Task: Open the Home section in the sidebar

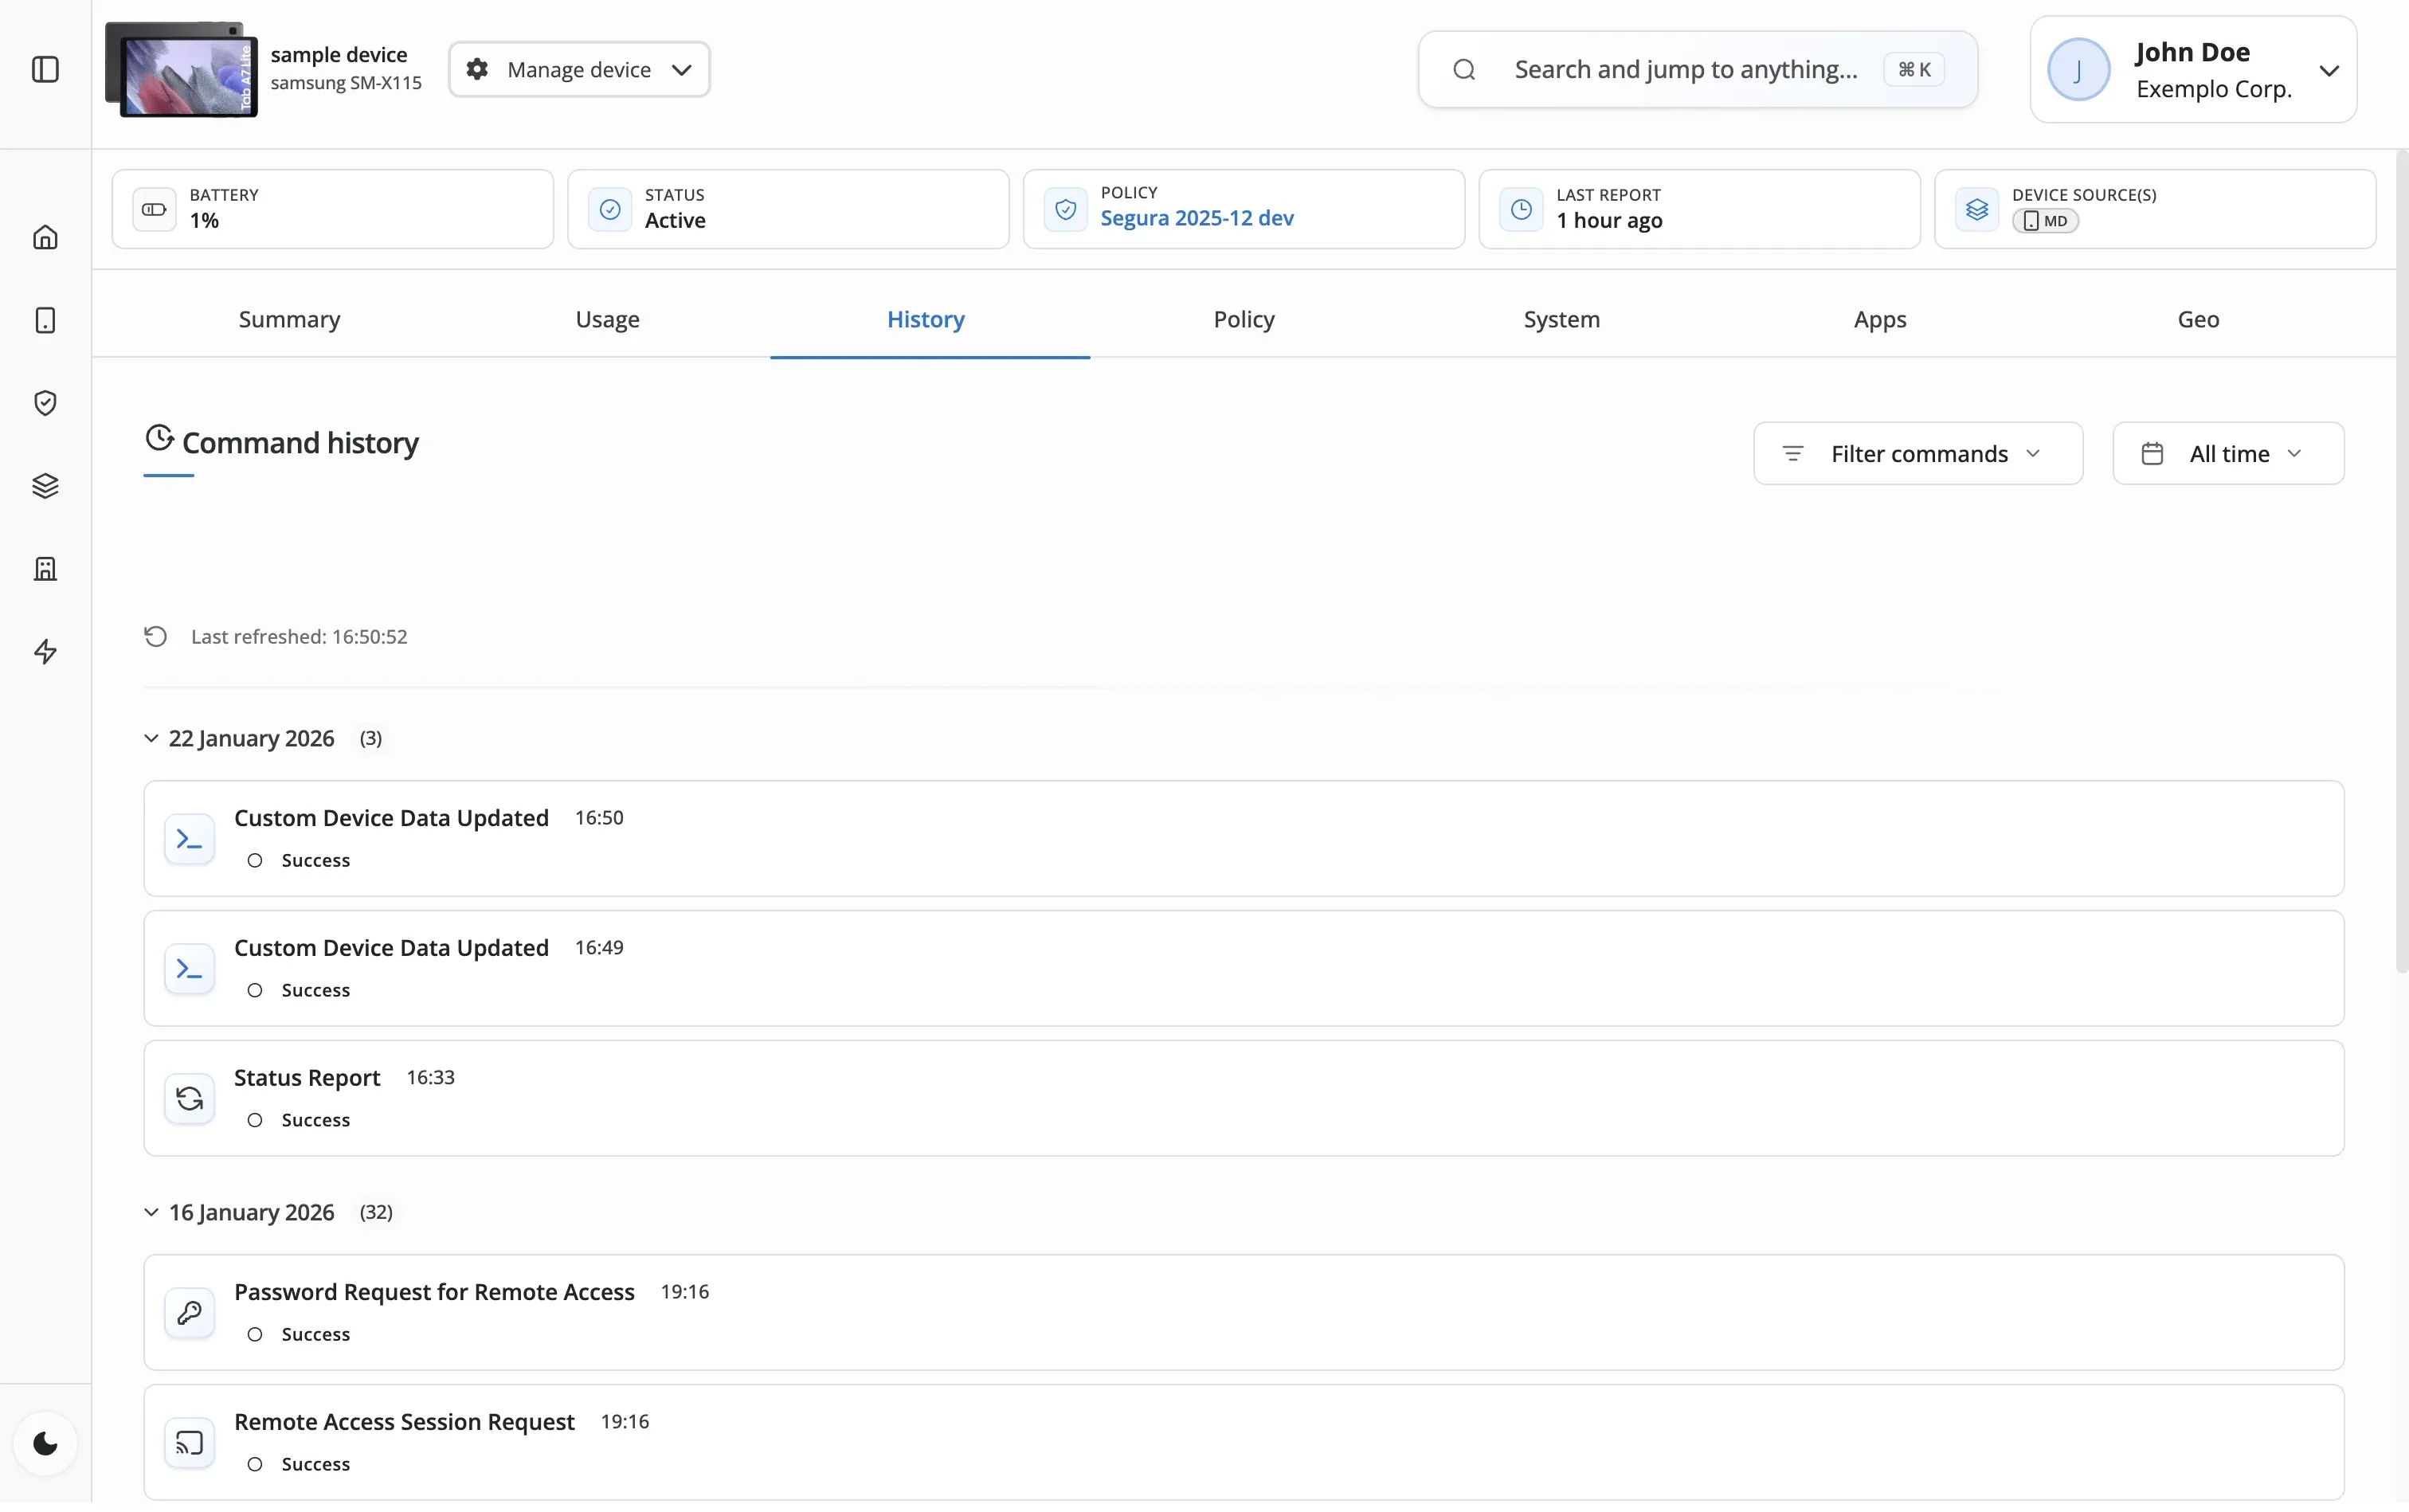Action: pyautogui.click(x=46, y=237)
